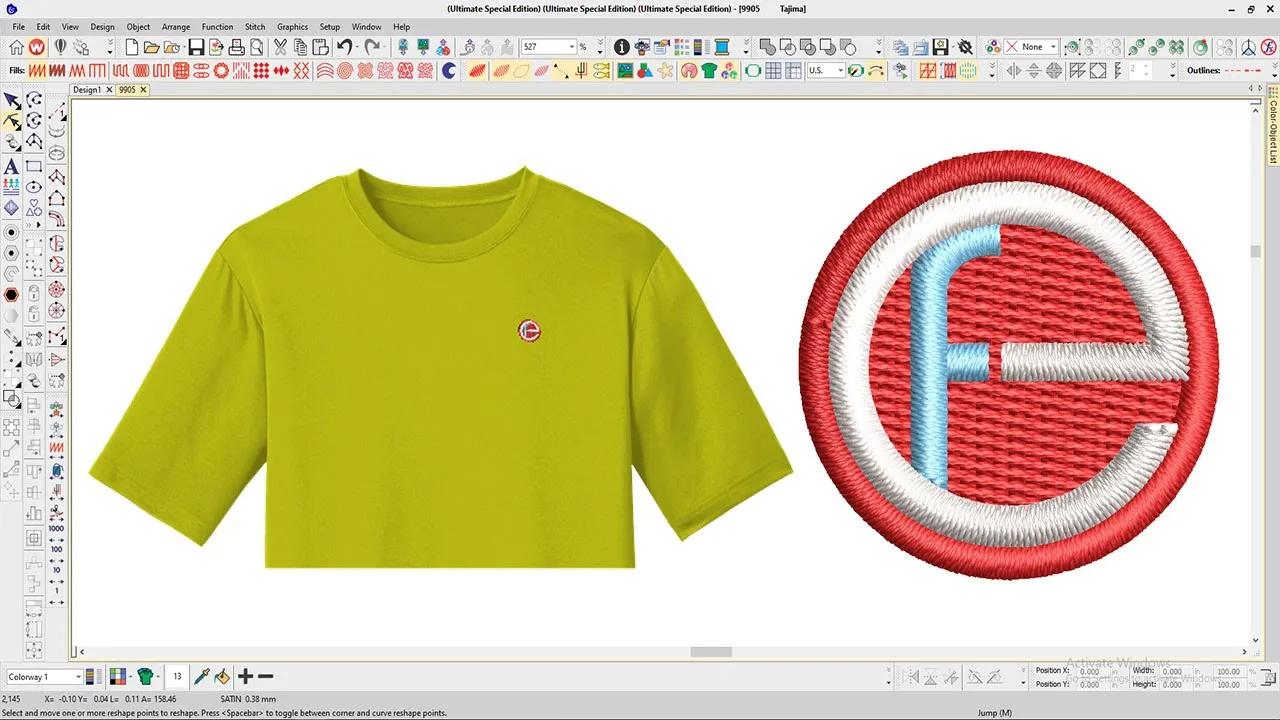
Task: Click the horizontal scrollbar thumb
Action: (x=711, y=652)
